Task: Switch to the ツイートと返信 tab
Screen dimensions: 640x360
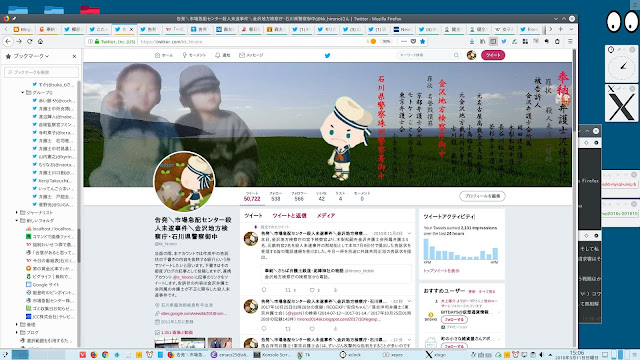Action: point(289,216)
